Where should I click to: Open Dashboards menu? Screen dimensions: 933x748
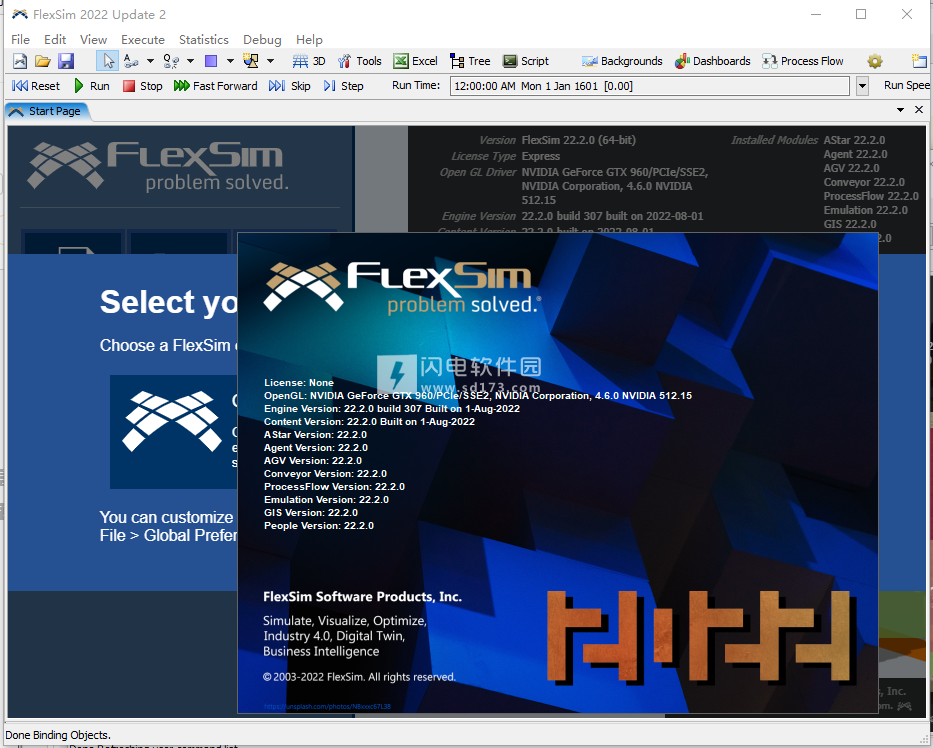pyautogui.click(x=712, y=61)
